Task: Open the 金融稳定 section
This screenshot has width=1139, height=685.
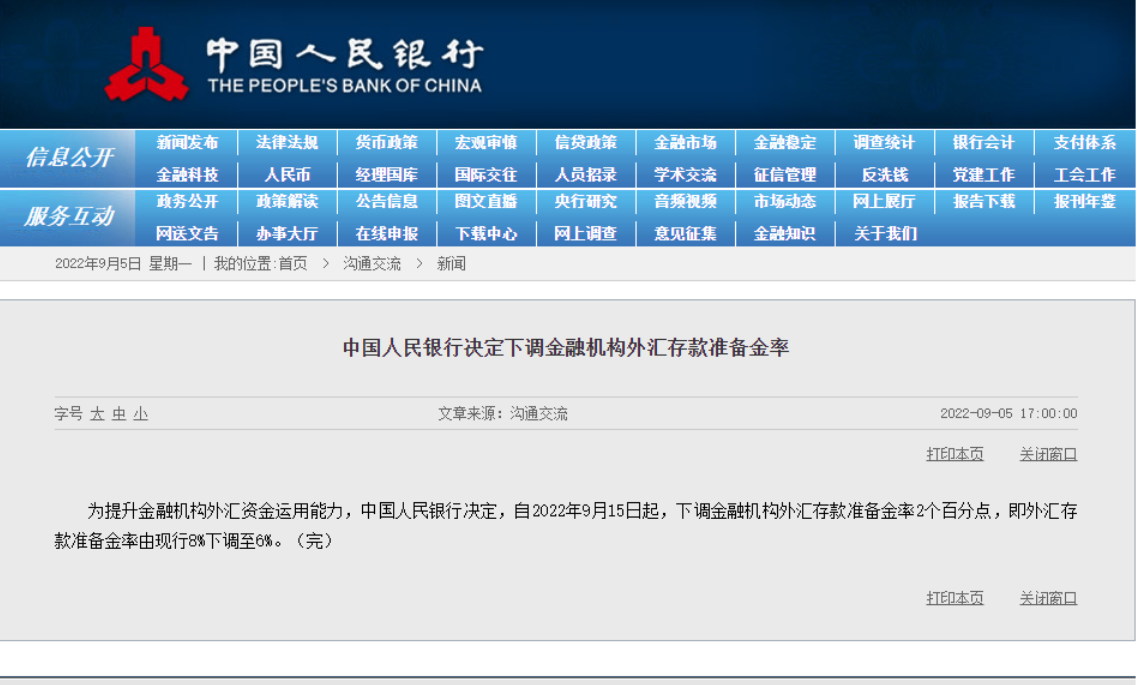Action: point(785,142)
